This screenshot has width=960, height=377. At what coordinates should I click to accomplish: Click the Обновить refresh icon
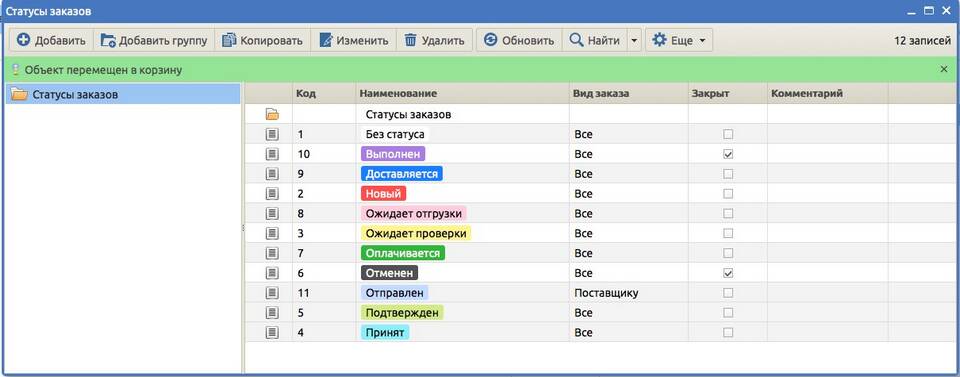click(490, 40)
